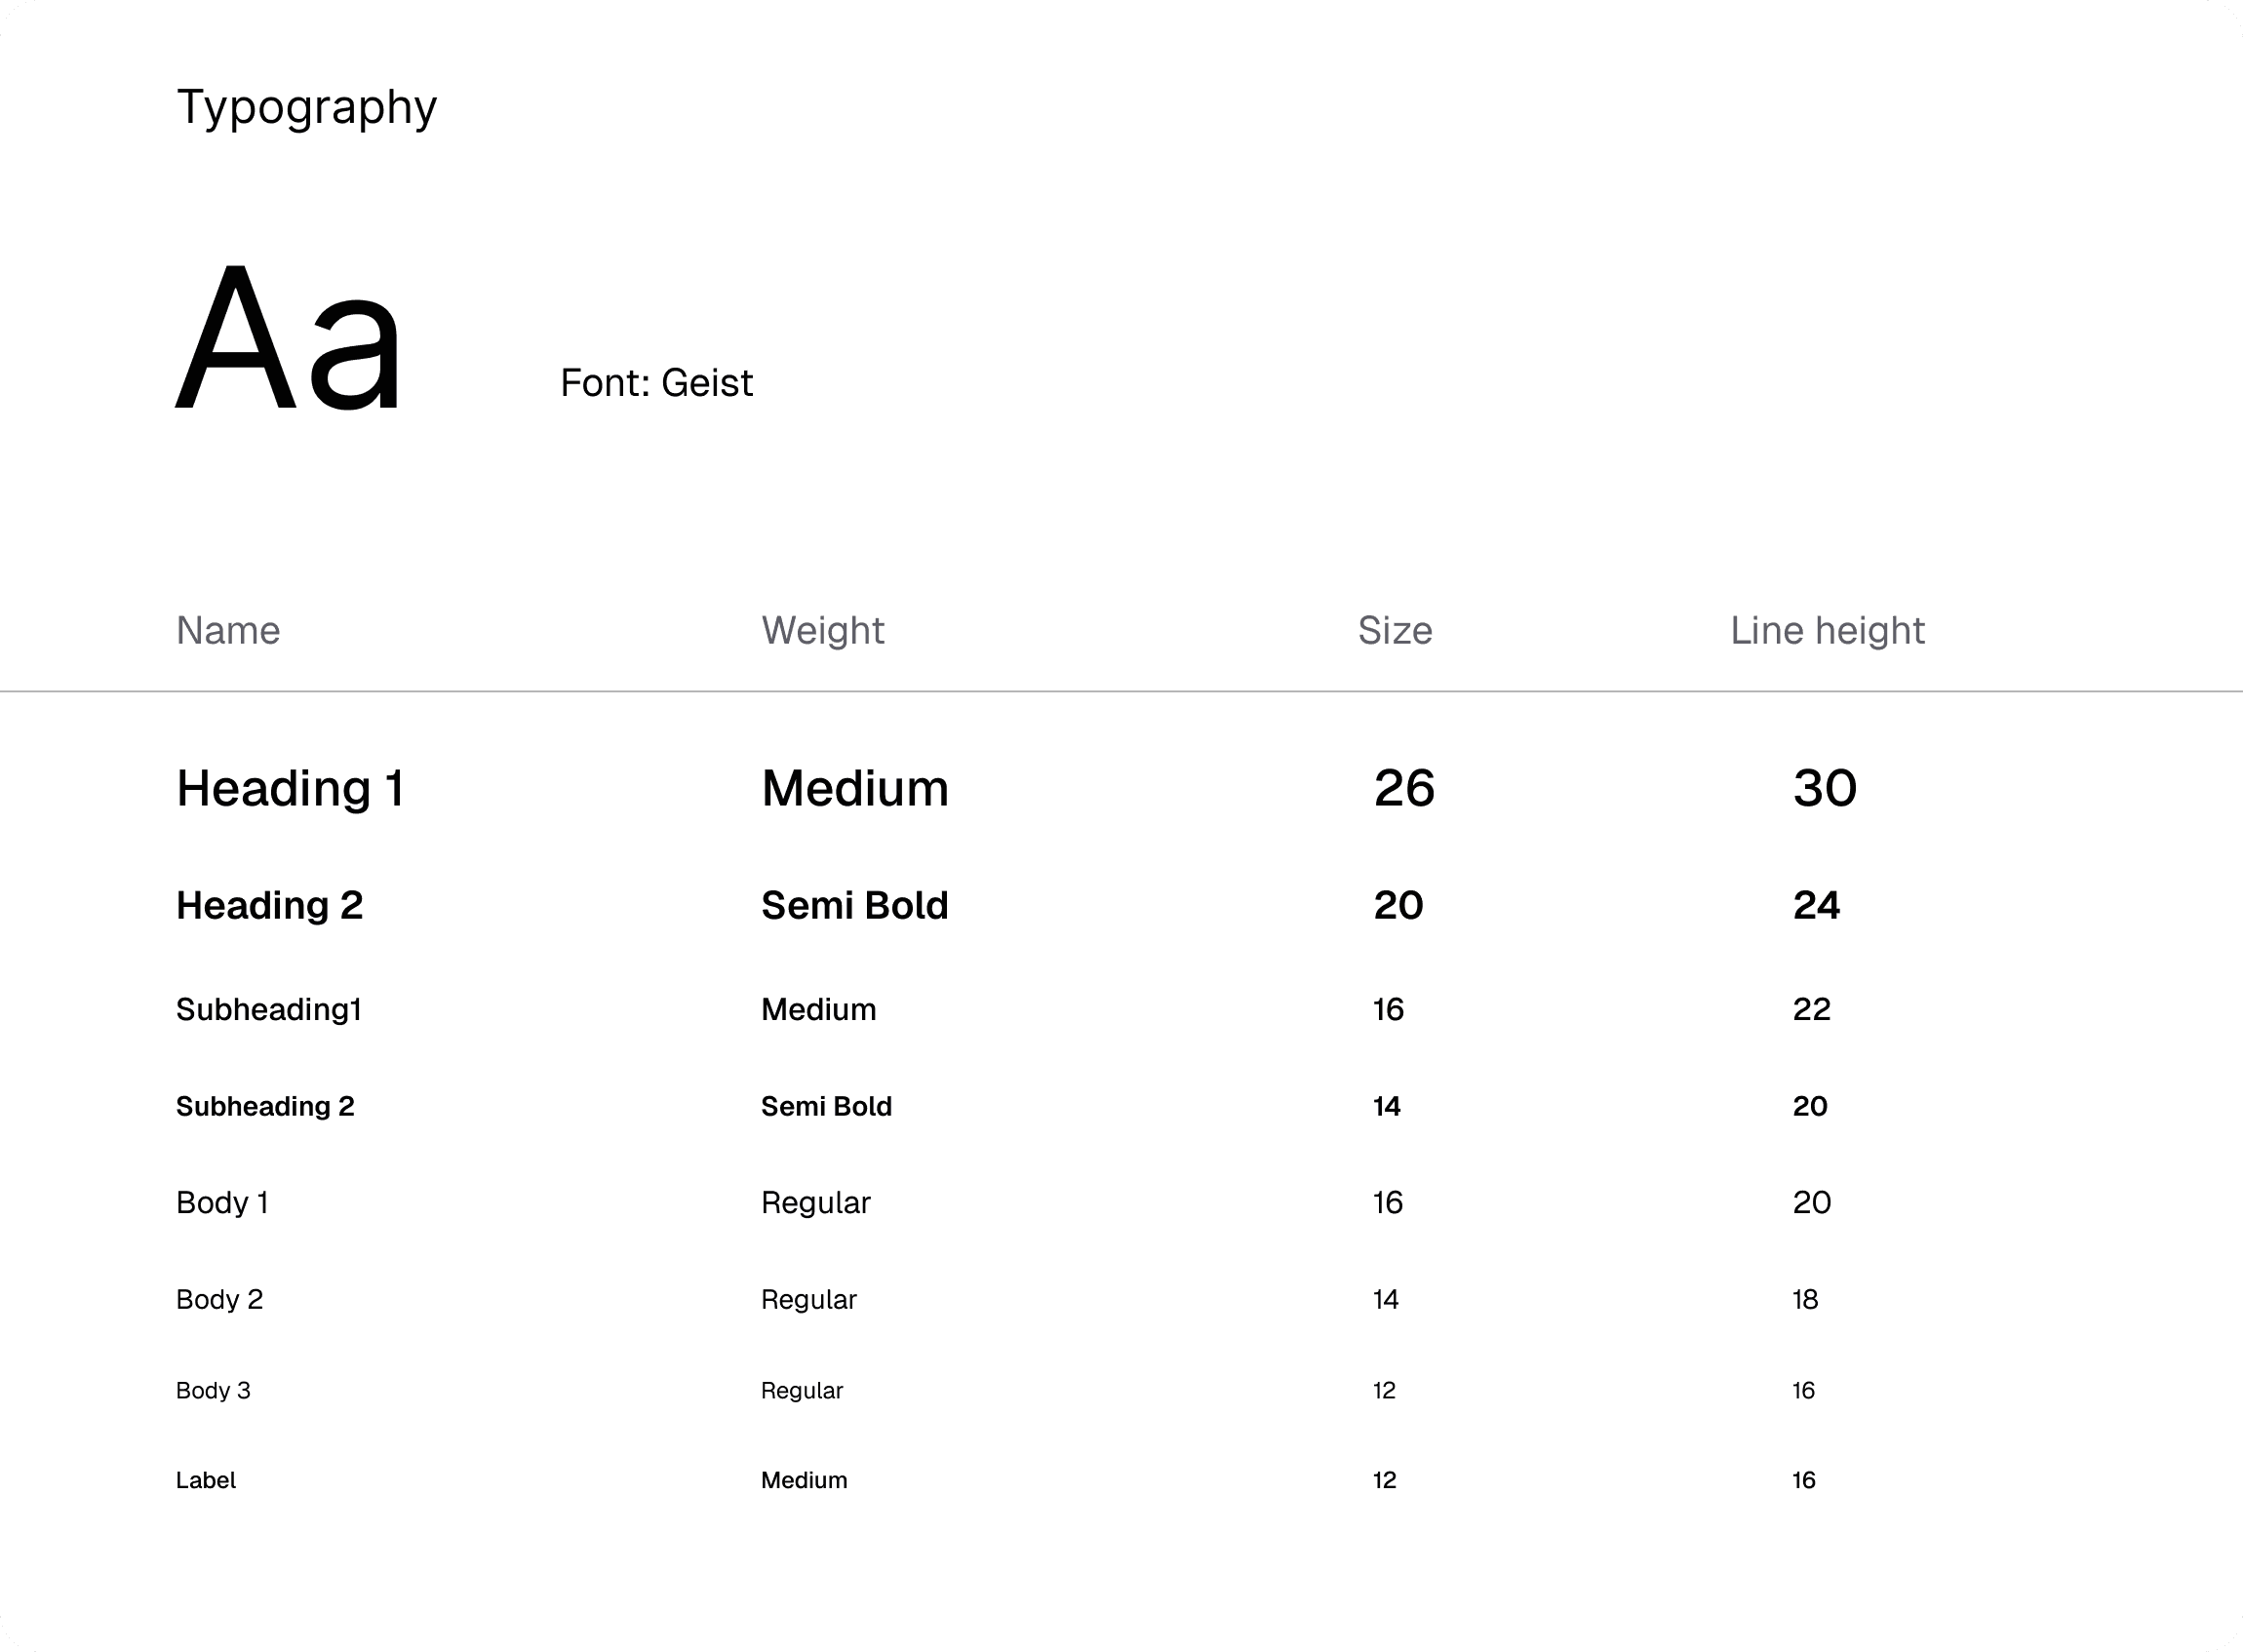
Task: Select the "Label" style name
Action: (x=206, y=1480)
